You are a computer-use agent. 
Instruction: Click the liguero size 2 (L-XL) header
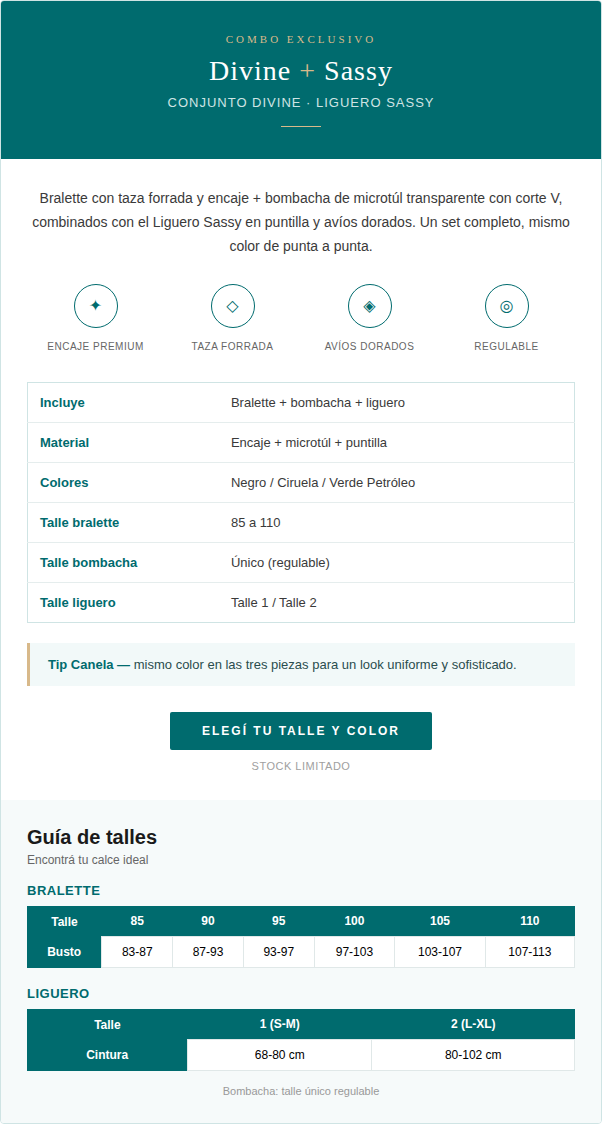tap(473, 1025)
